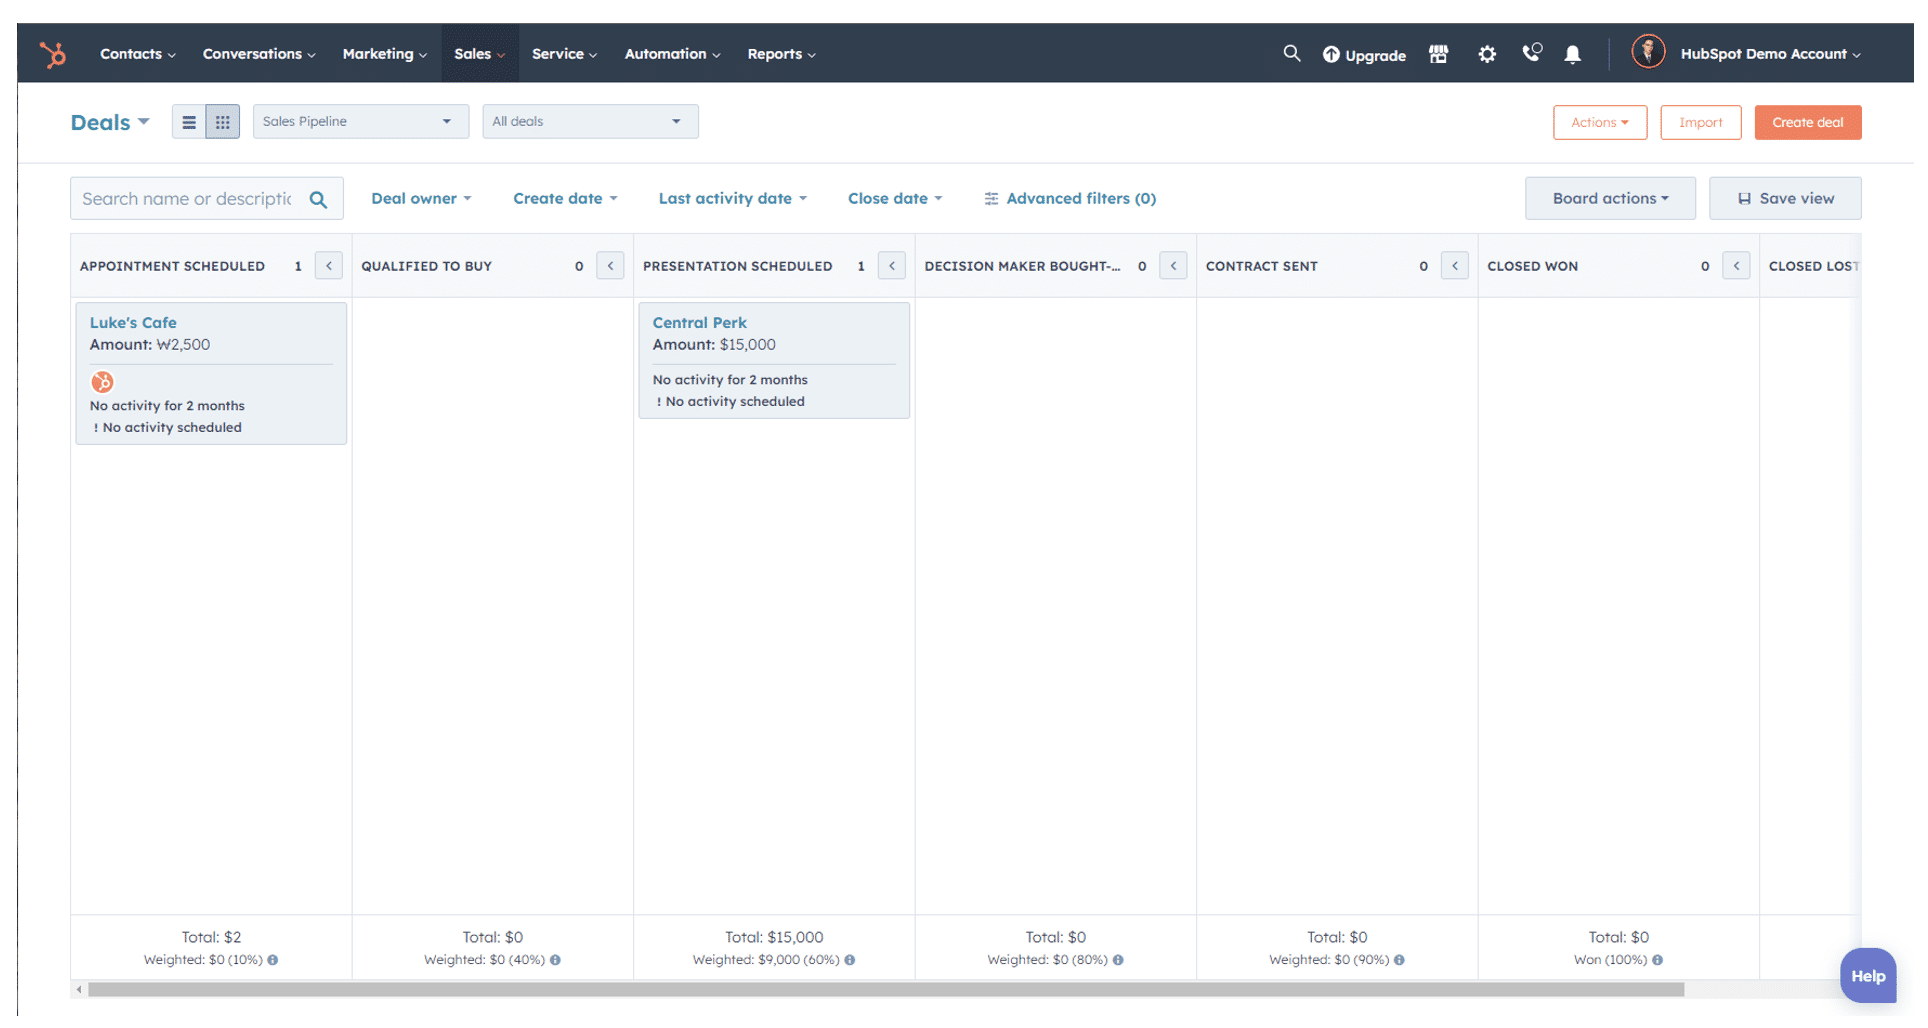This screenshot has height=1028, width=1928.
Task: Open the Sales menu
Action: tap(479, 54)
